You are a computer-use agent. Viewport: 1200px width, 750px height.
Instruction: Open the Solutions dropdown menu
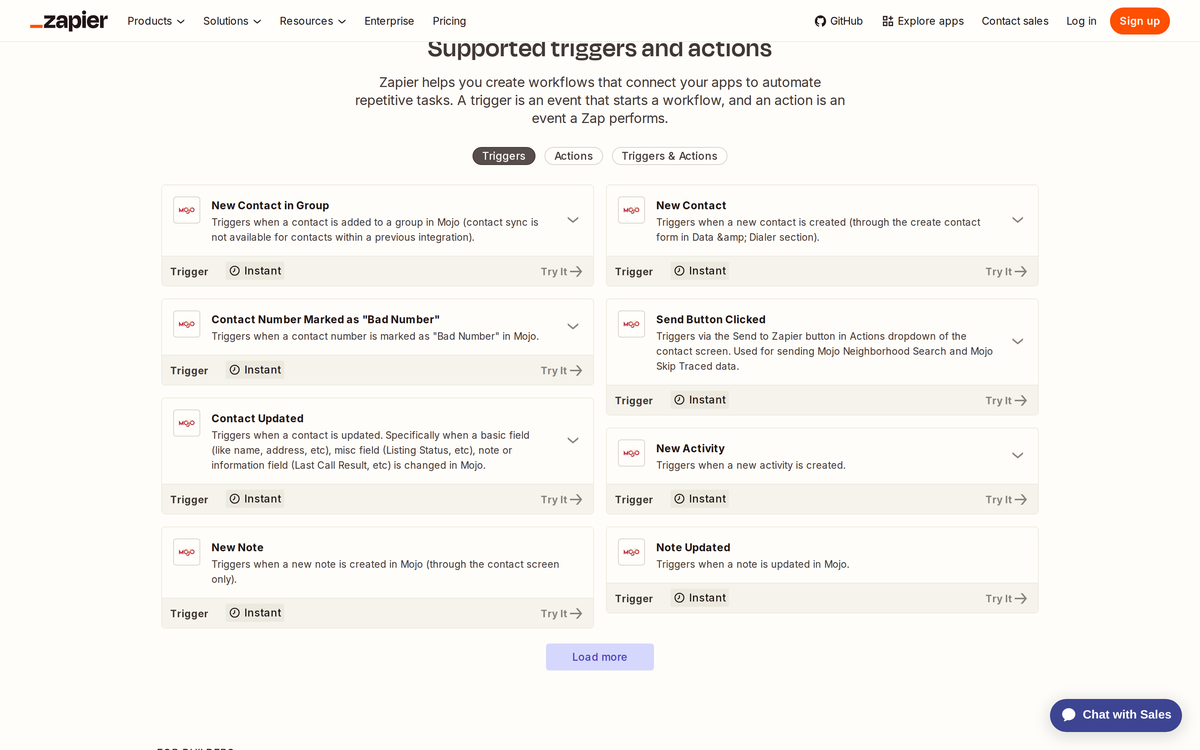pyautogui.click(x=232, y=21)
